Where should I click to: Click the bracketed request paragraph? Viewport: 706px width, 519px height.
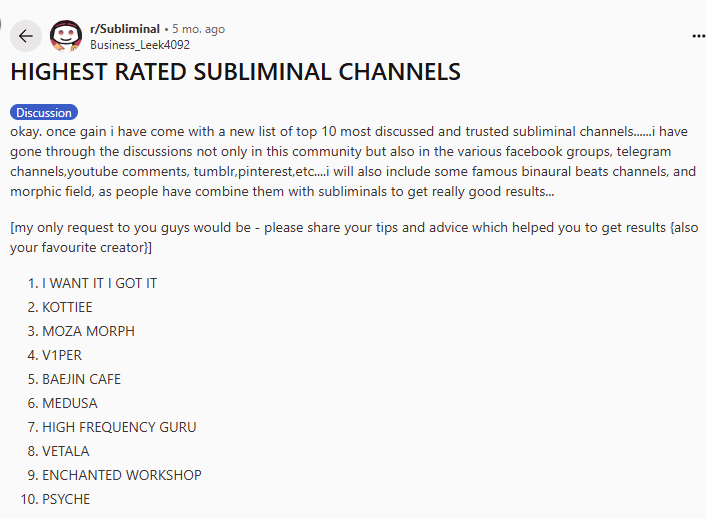coord(354,237)
